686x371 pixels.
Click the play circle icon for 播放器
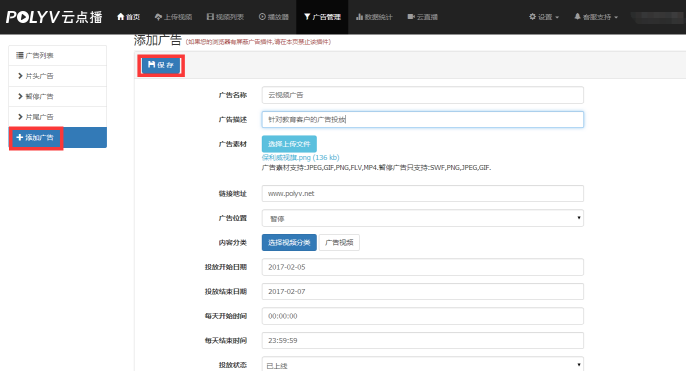pos(262,17)
